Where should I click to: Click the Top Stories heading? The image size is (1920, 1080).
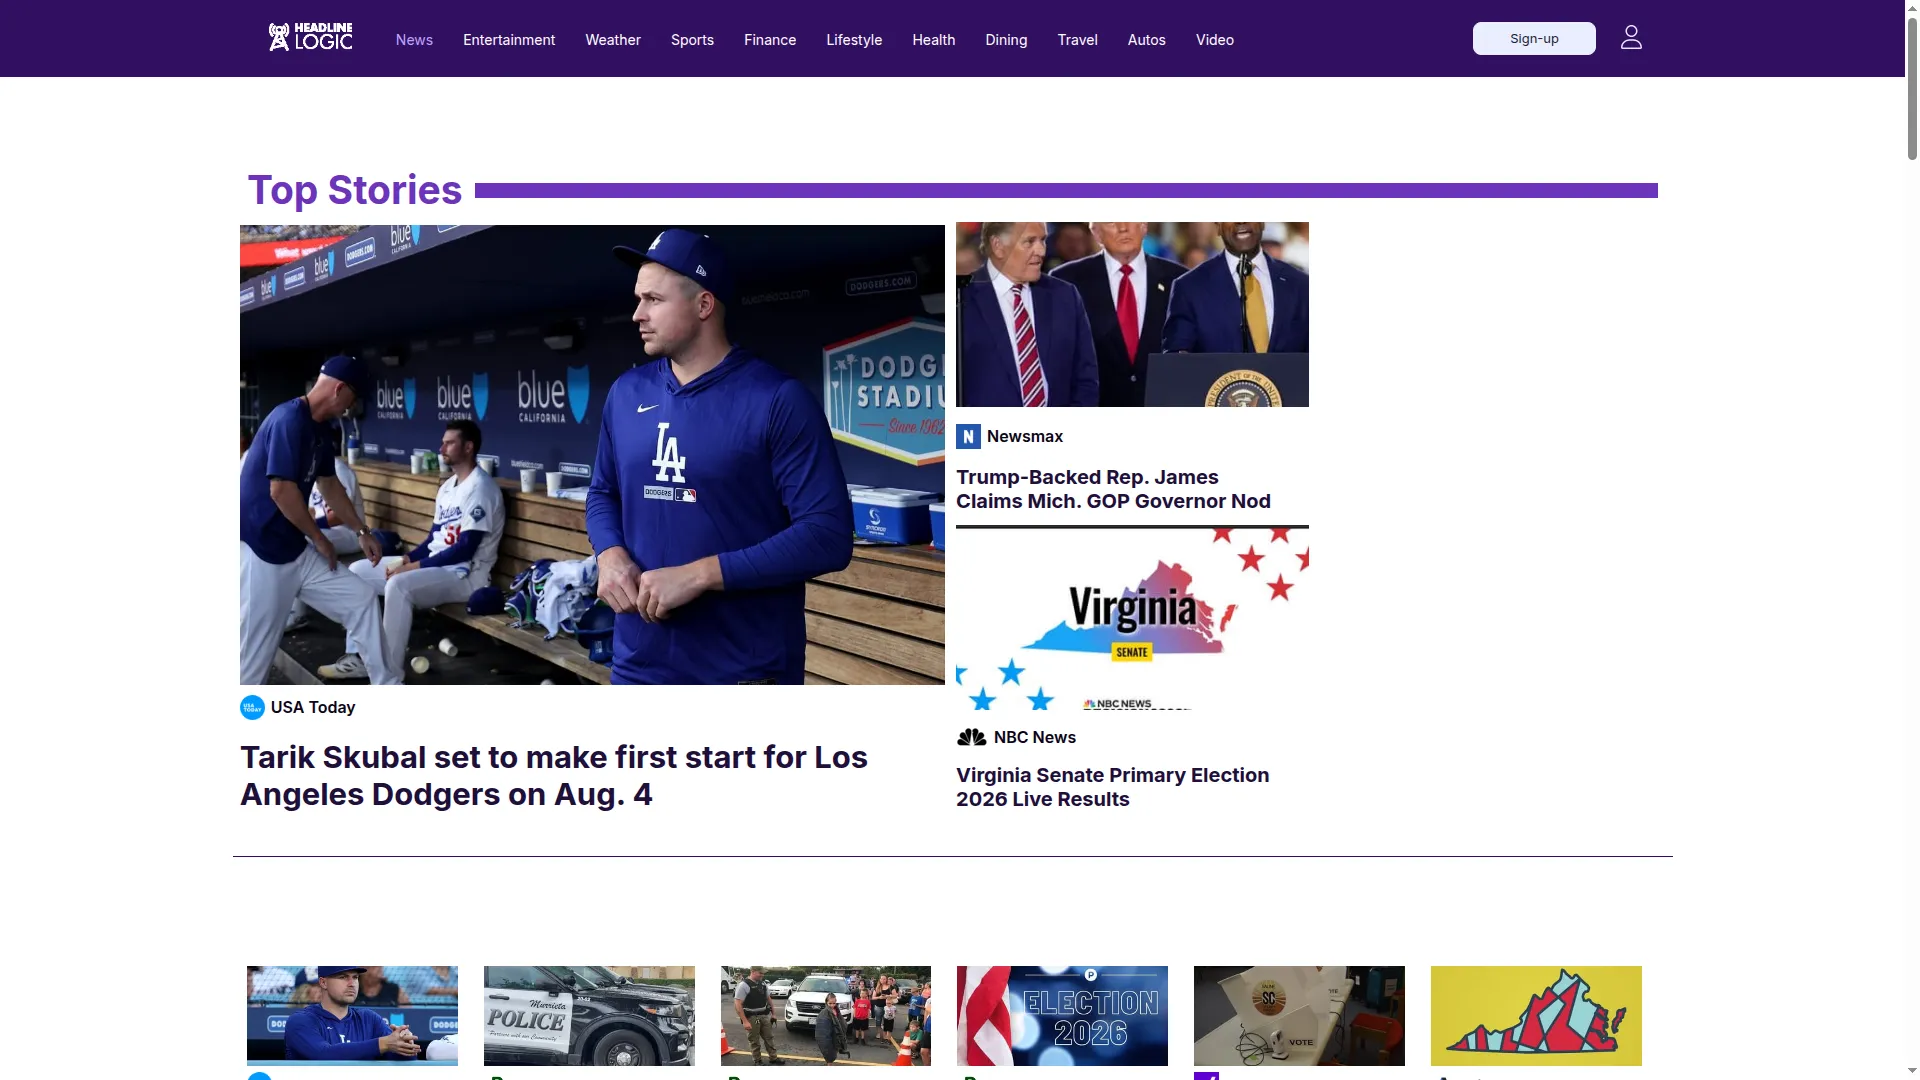355,190
